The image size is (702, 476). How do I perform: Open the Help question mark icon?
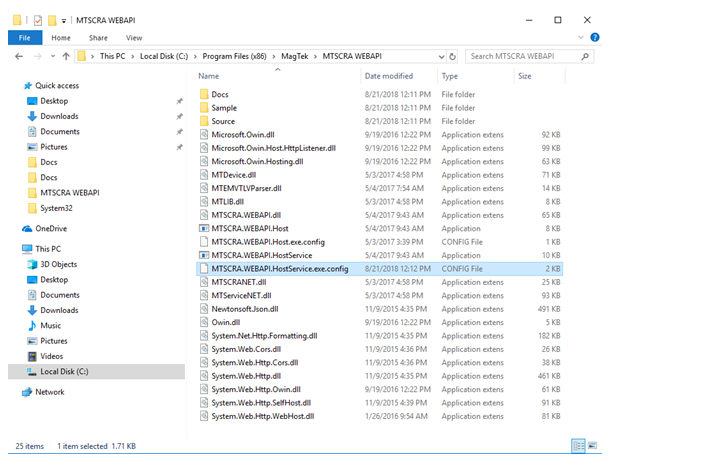pos(595,37)
